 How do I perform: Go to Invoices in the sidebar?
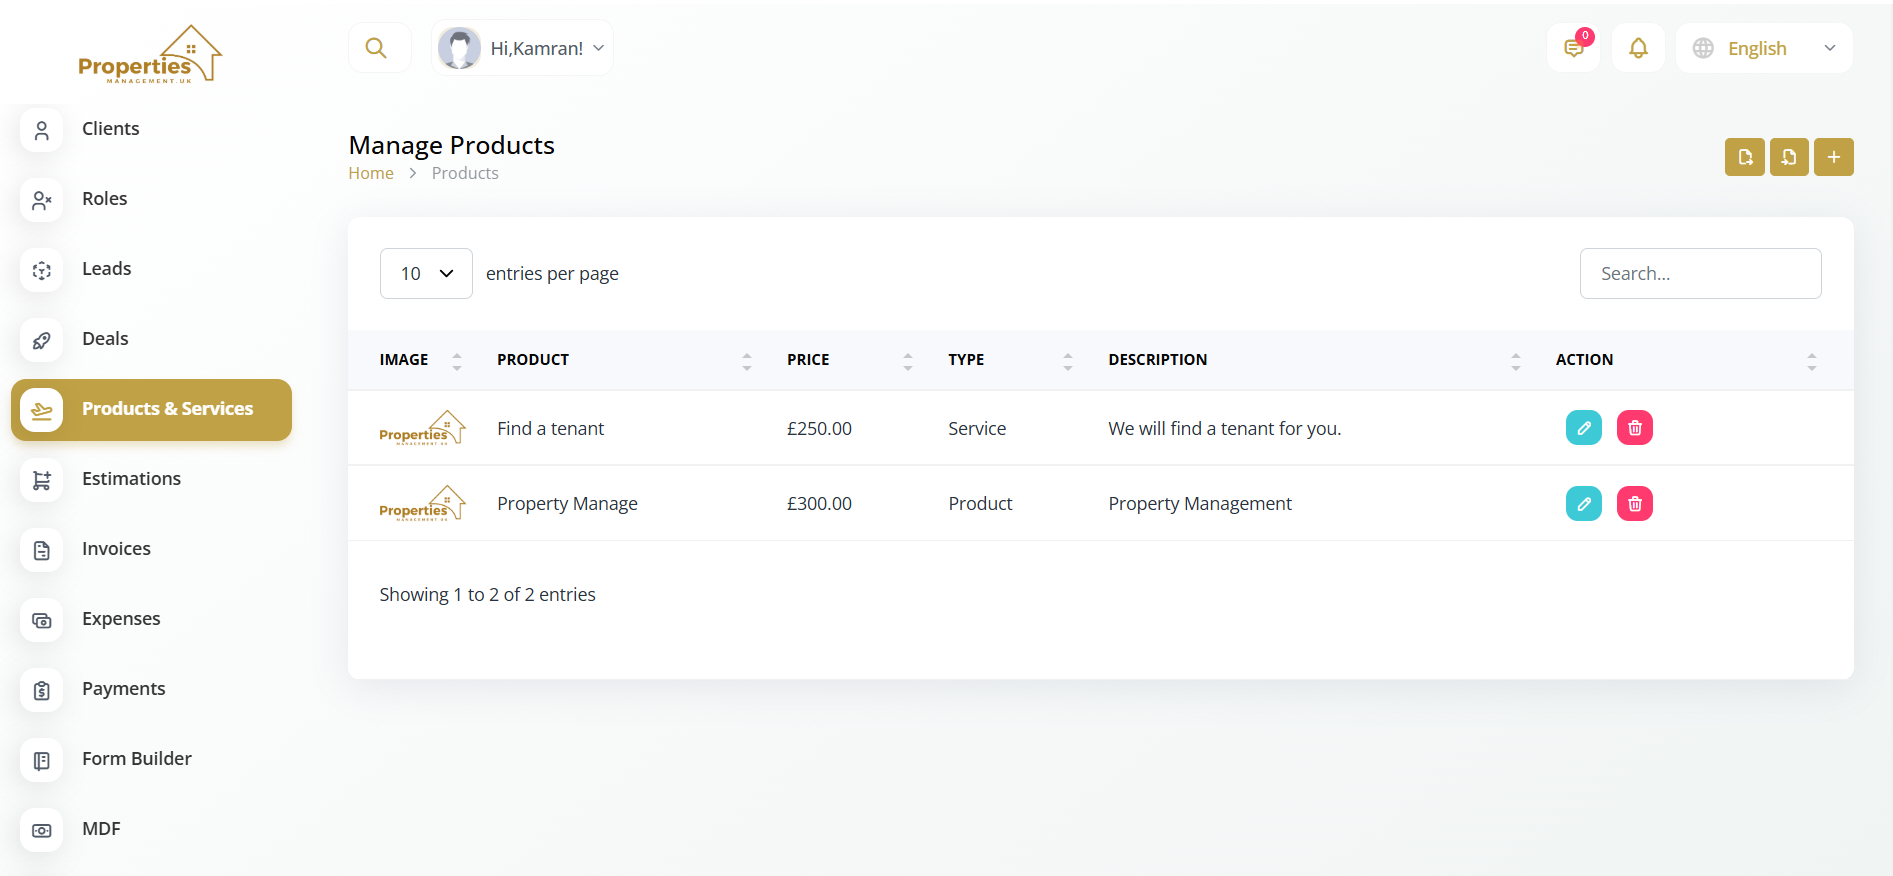coord(116,549)
